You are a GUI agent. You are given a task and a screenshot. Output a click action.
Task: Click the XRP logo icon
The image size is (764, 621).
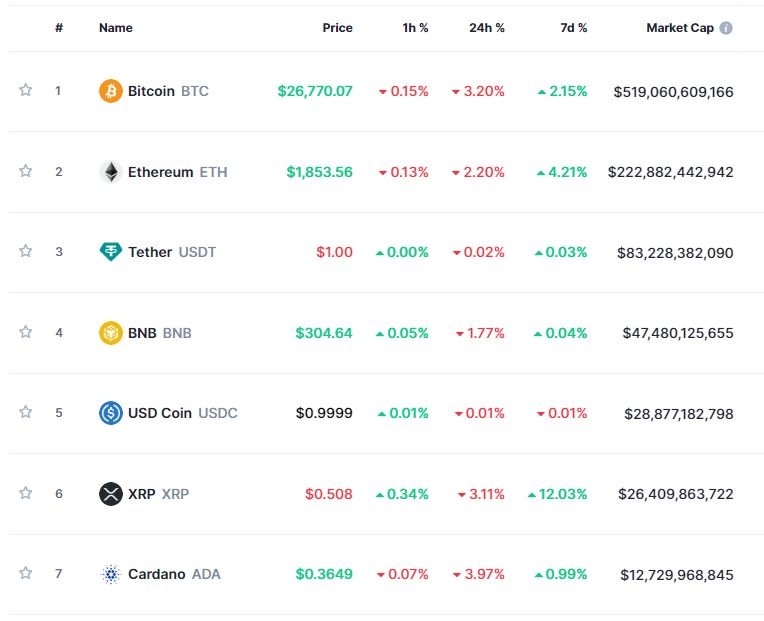(x=110, y=493)
